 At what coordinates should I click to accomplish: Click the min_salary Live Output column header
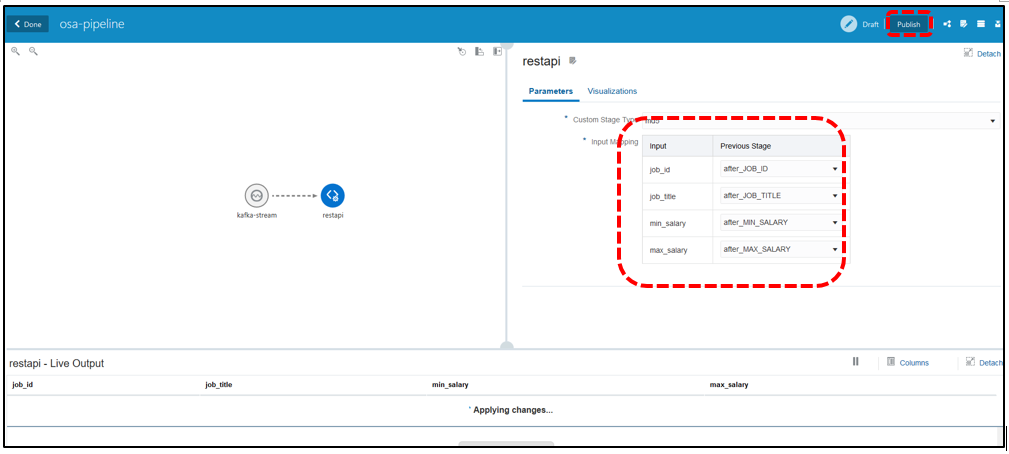tap(450, 385)
